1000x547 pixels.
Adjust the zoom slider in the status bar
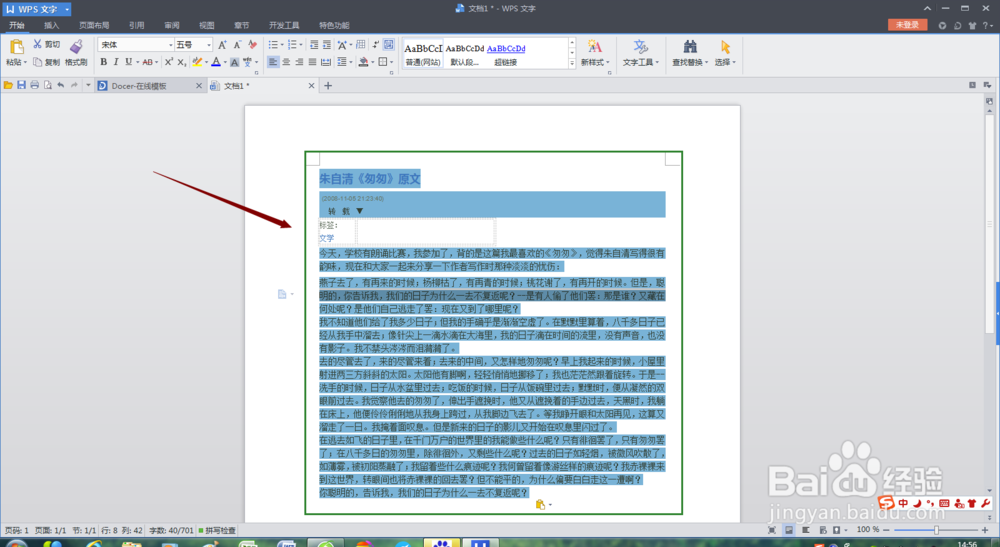(x=936, y=530)
